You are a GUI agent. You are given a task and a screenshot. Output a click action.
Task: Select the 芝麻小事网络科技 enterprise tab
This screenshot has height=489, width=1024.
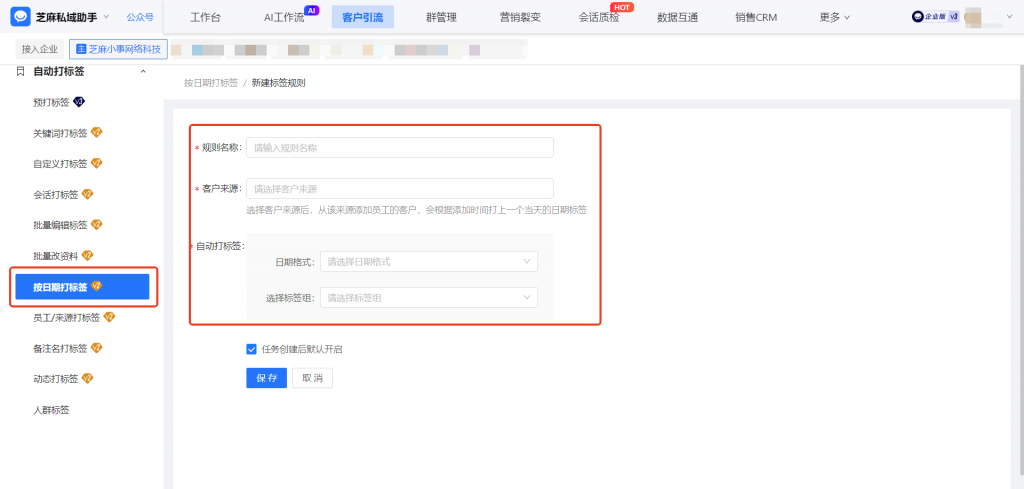118,49
